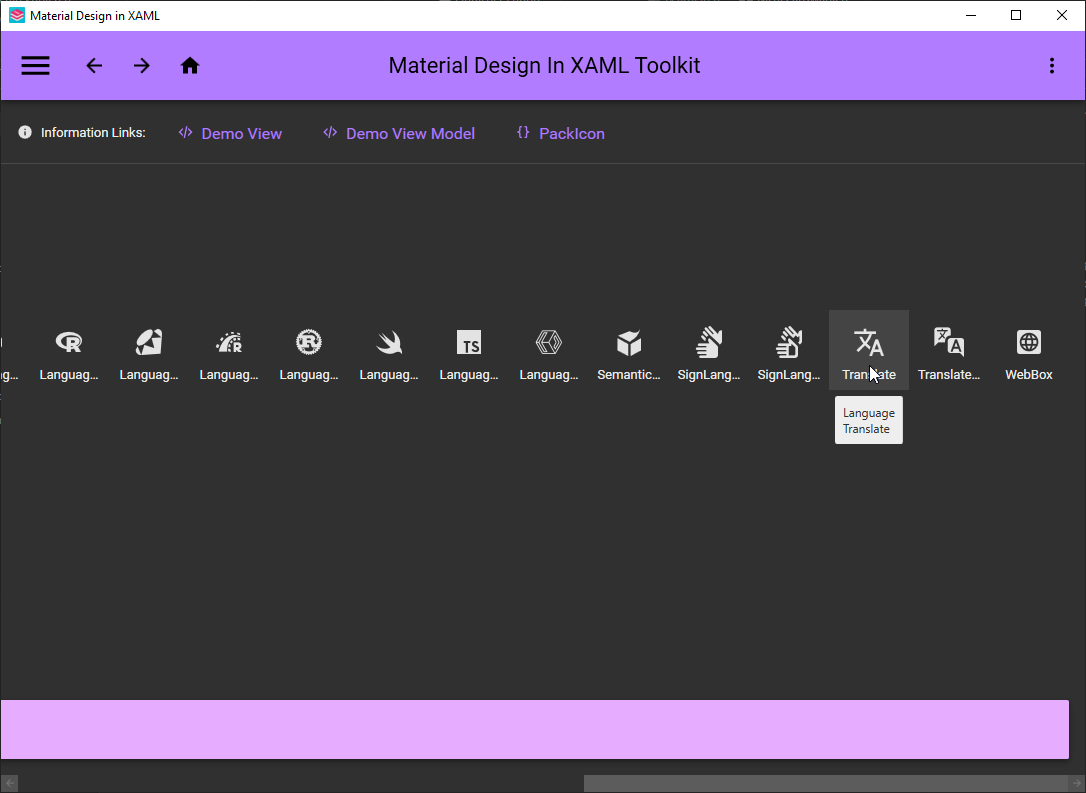
Task: Click the home icon in the toolbar
Action: click(x=190, y=65)
